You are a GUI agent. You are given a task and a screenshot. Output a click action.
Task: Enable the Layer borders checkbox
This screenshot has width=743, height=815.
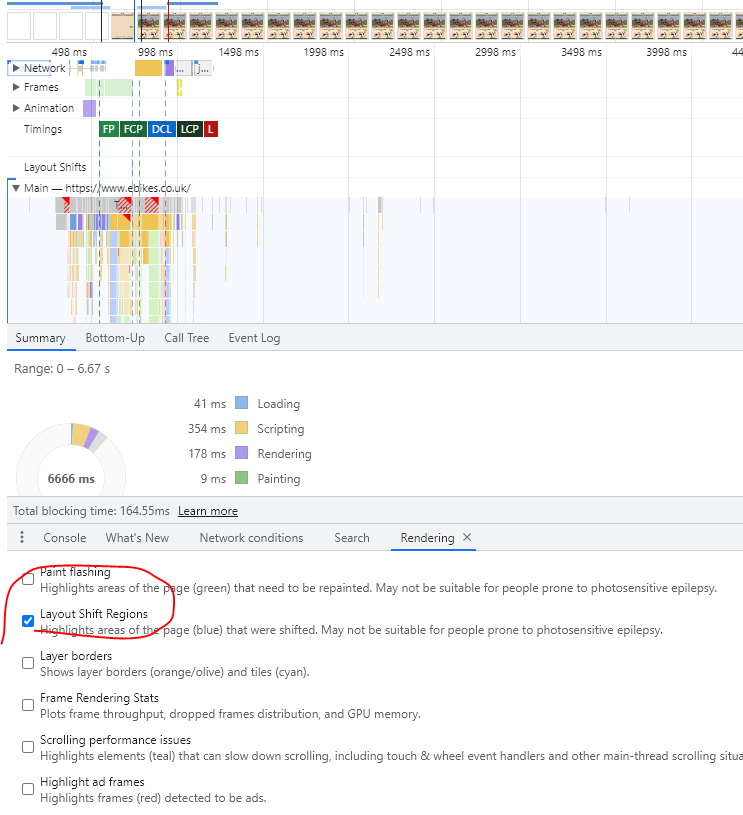point(28,663)
